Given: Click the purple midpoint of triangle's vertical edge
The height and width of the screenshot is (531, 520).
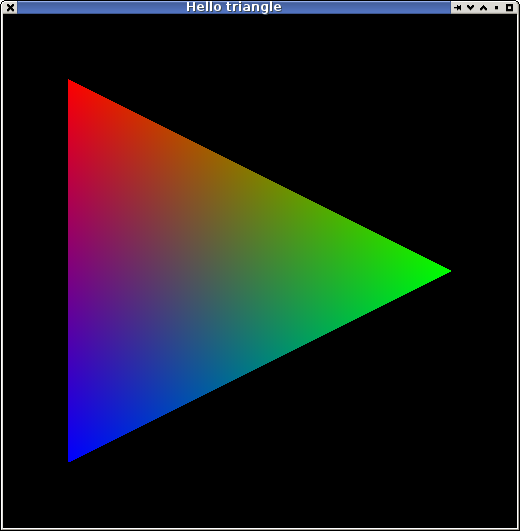Looking at the screenshot, I should pos(73,271).
